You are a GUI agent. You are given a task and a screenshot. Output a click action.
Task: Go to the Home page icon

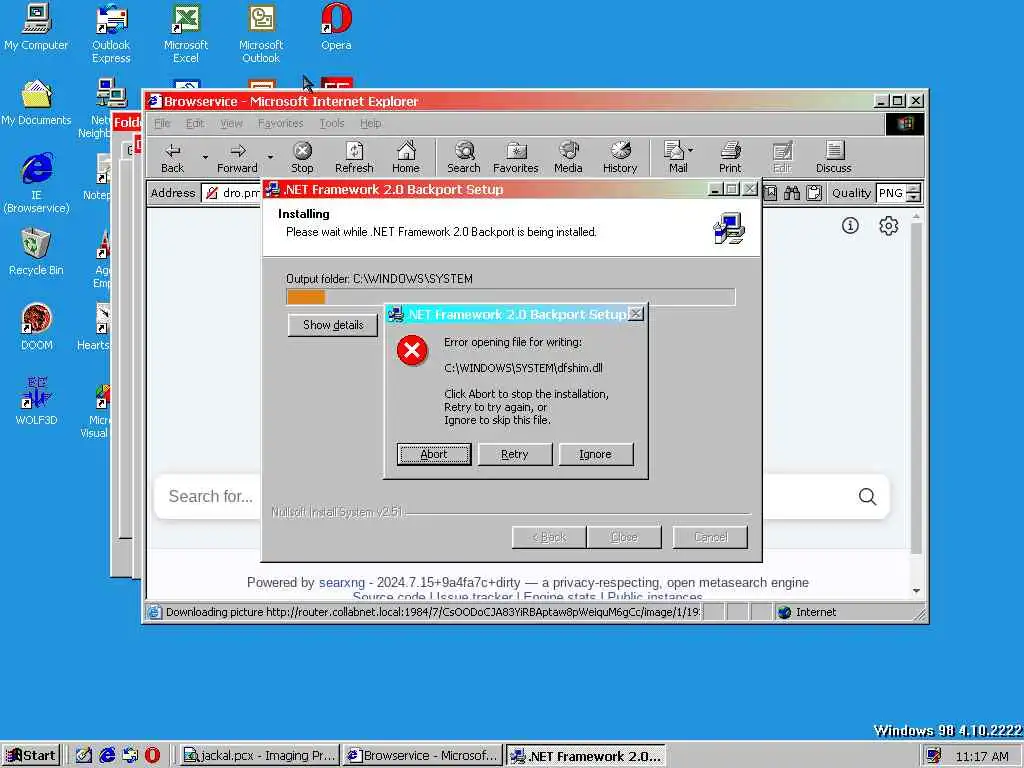tap(406, 157)
